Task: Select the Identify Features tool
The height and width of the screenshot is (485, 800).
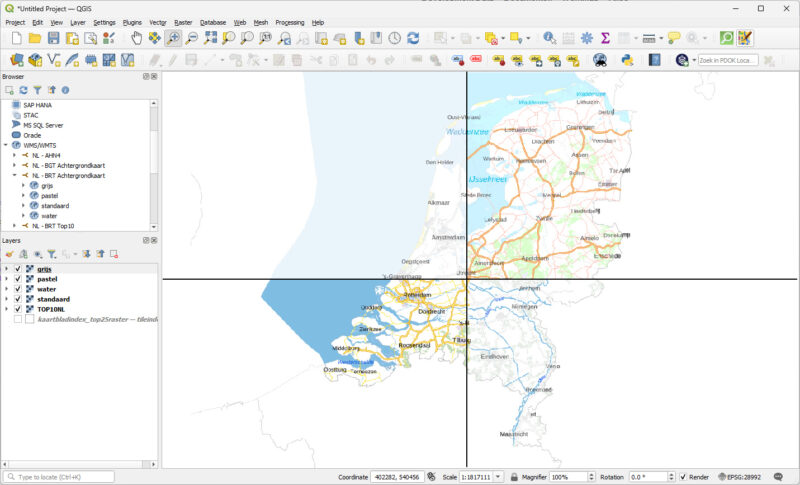Action: pos(549,38)
